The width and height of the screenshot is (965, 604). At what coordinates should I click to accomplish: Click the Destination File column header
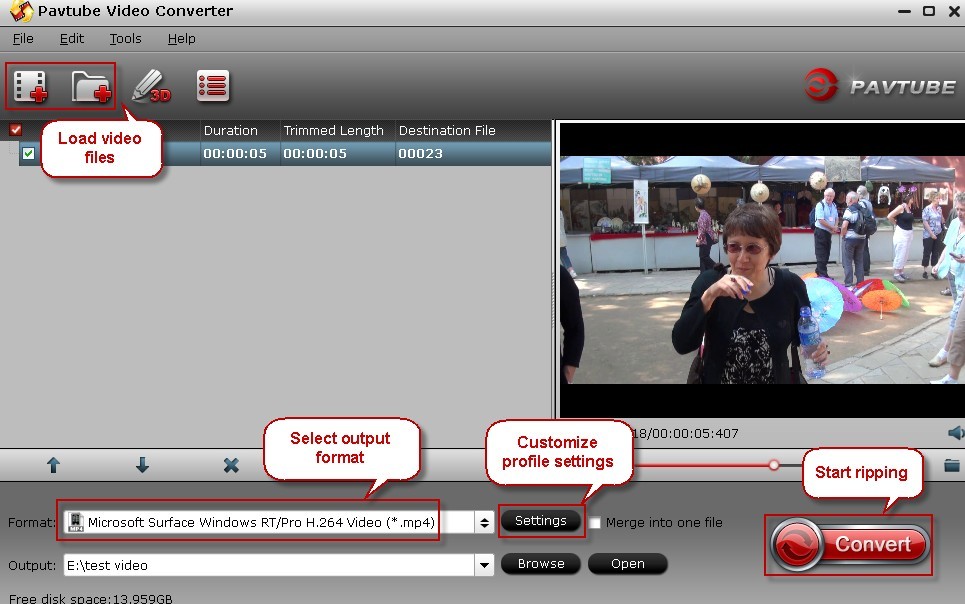point(473,131)
